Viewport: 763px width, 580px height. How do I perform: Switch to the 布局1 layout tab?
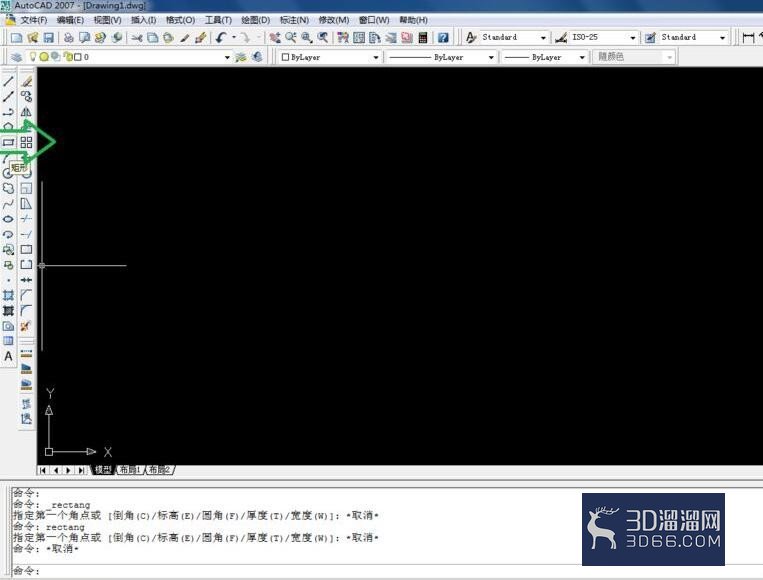click(x=129, y=470)
